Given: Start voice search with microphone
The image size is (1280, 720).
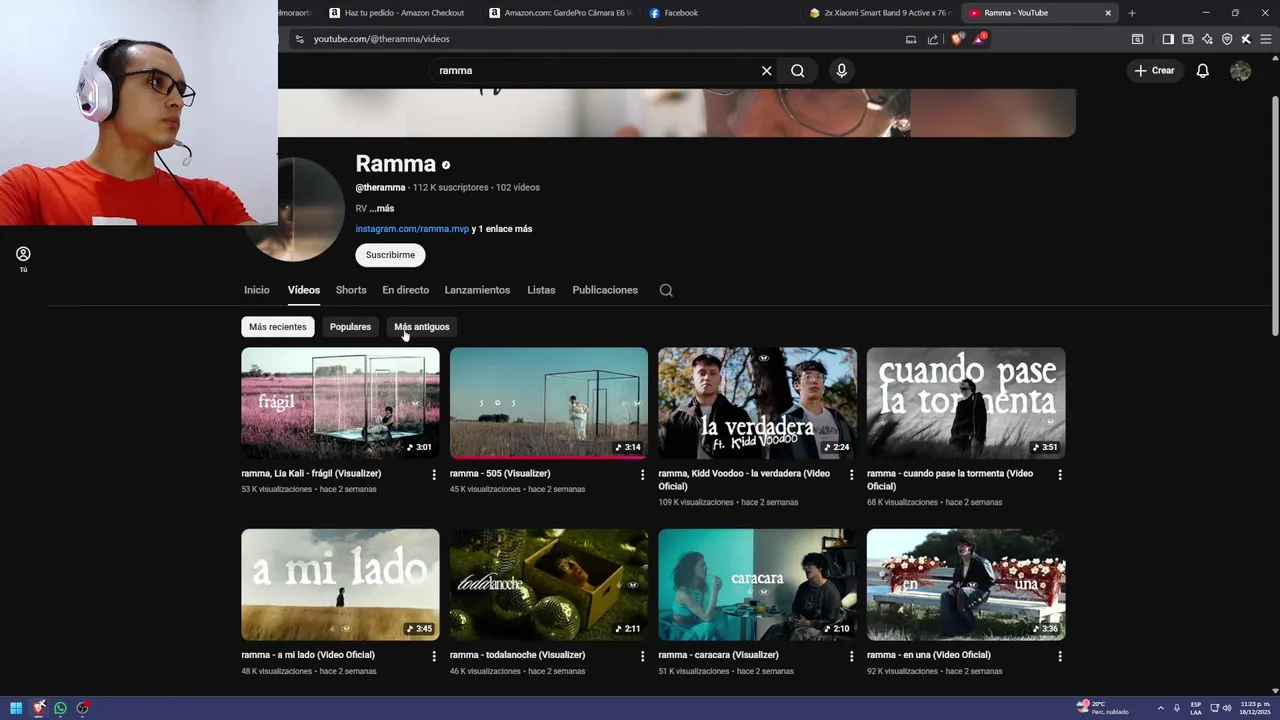Looking at the screenshot, I should 841,71.
